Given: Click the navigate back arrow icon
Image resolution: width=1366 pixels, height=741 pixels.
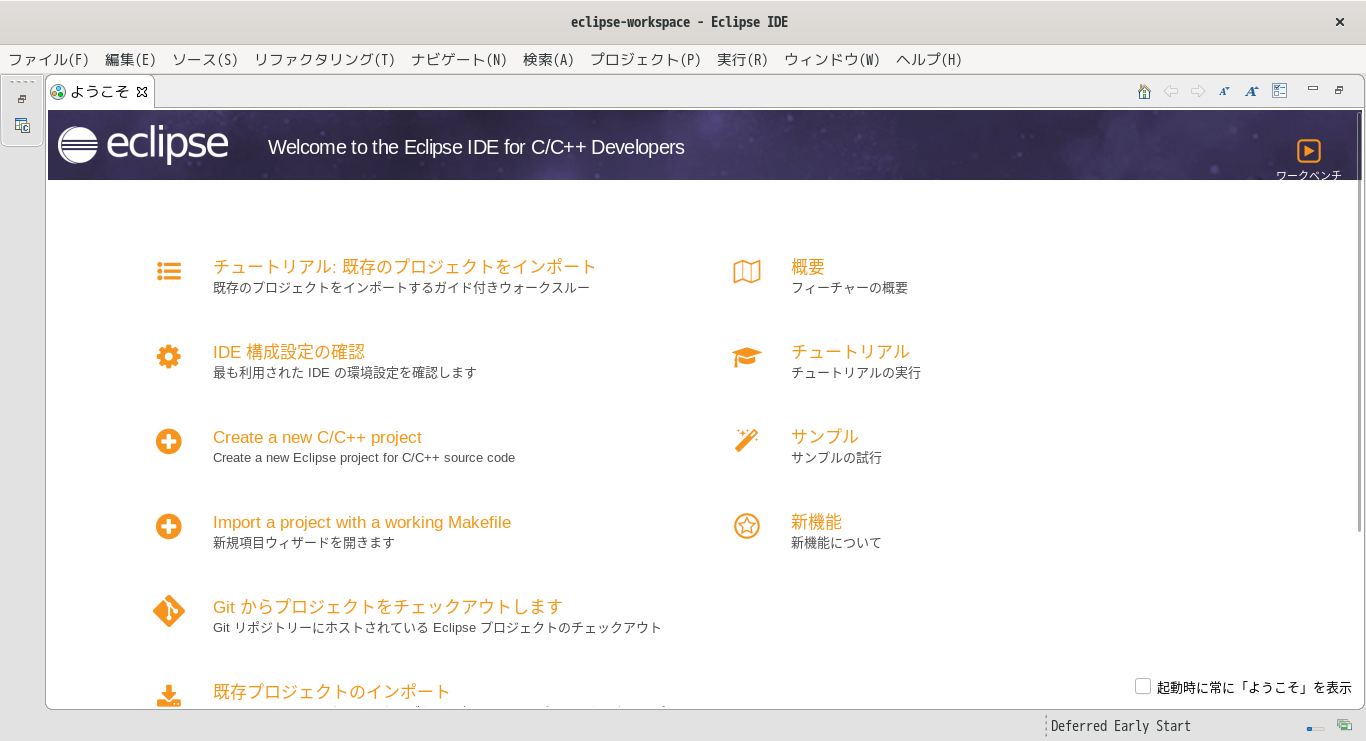Looking at the screenshot, I should point(1171,91).
